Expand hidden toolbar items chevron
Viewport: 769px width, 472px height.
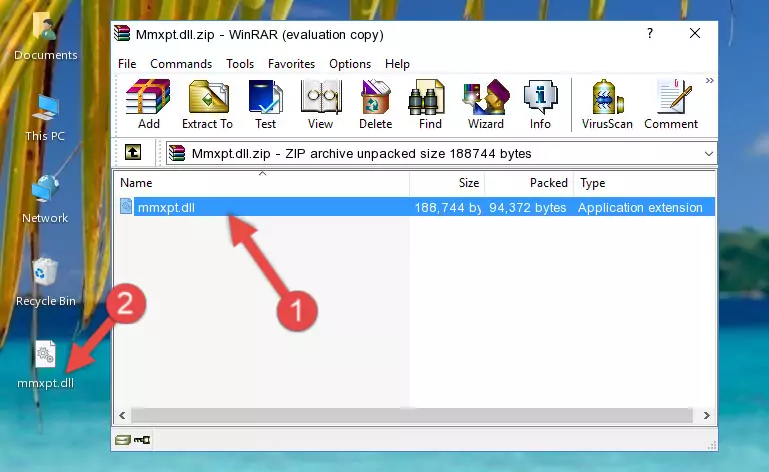[x=709, y=80]
